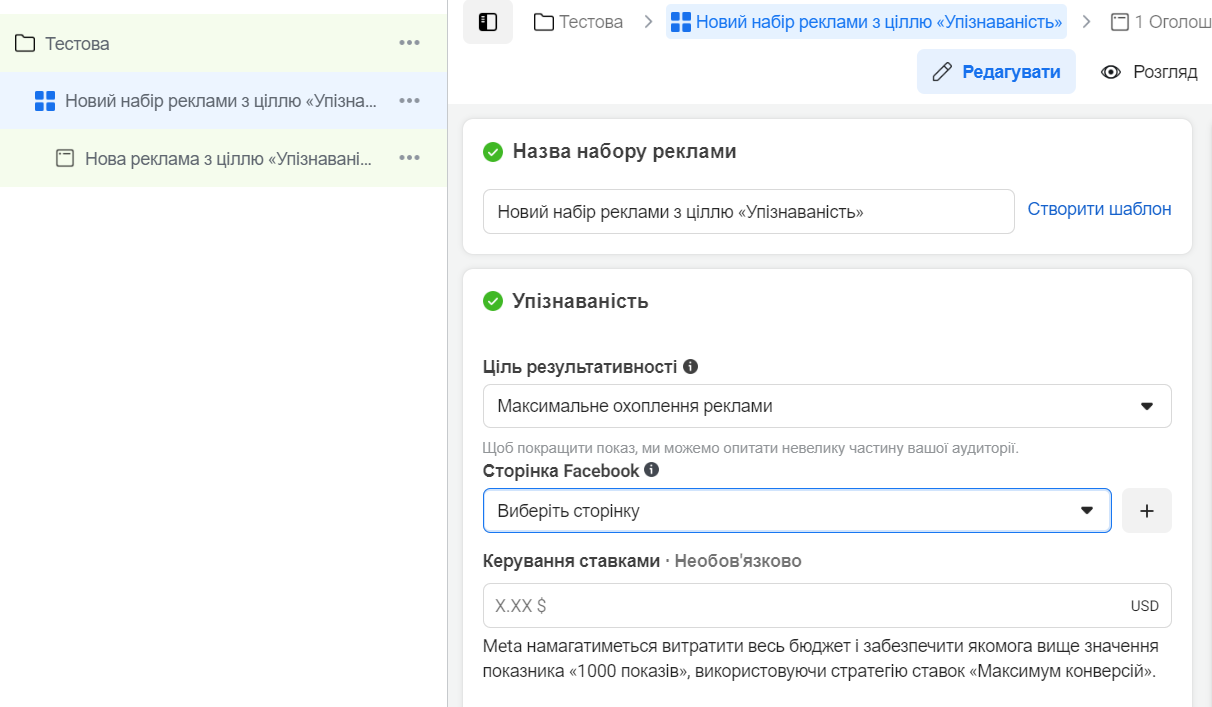Open the 1 Оголошення breadcrumb item
1212x707 pixels.
coord(1162,22)
